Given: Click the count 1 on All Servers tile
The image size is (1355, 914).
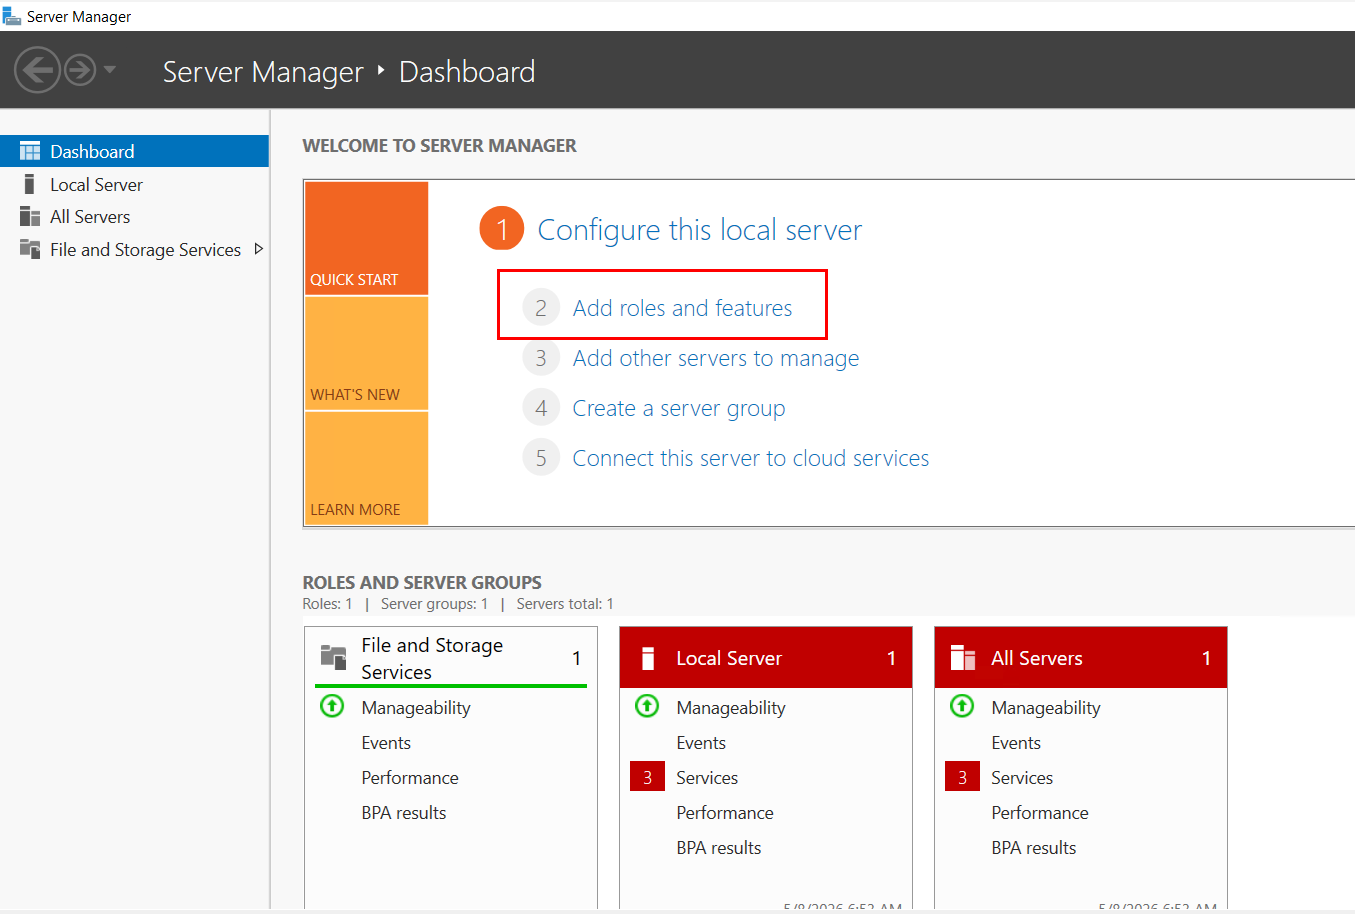Looking at the screenshot, I should (x=1206, y=658).
